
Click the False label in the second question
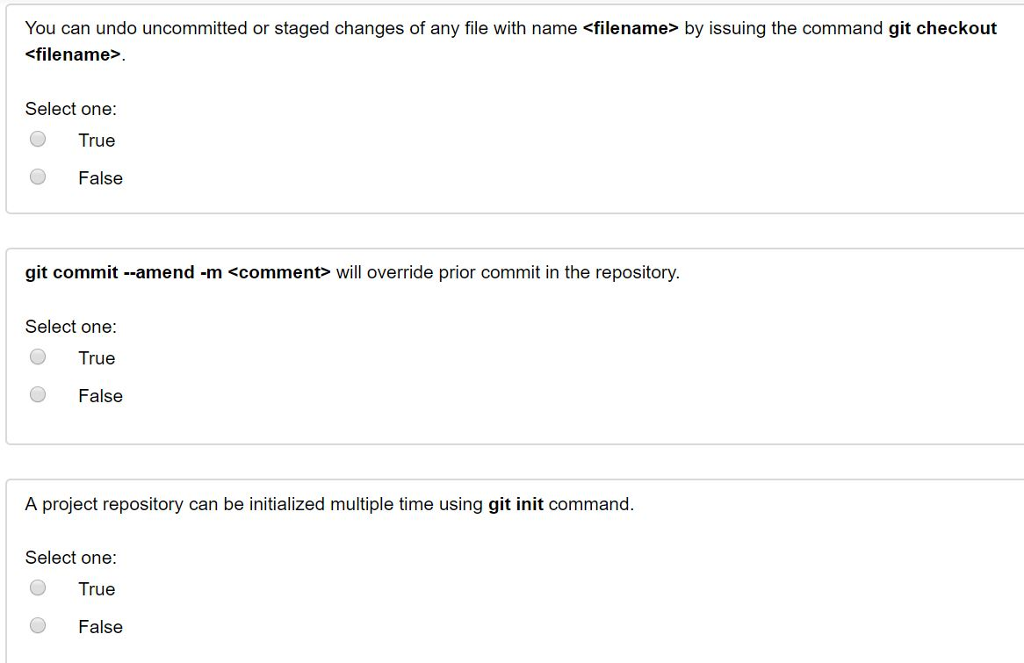(100, 395)
